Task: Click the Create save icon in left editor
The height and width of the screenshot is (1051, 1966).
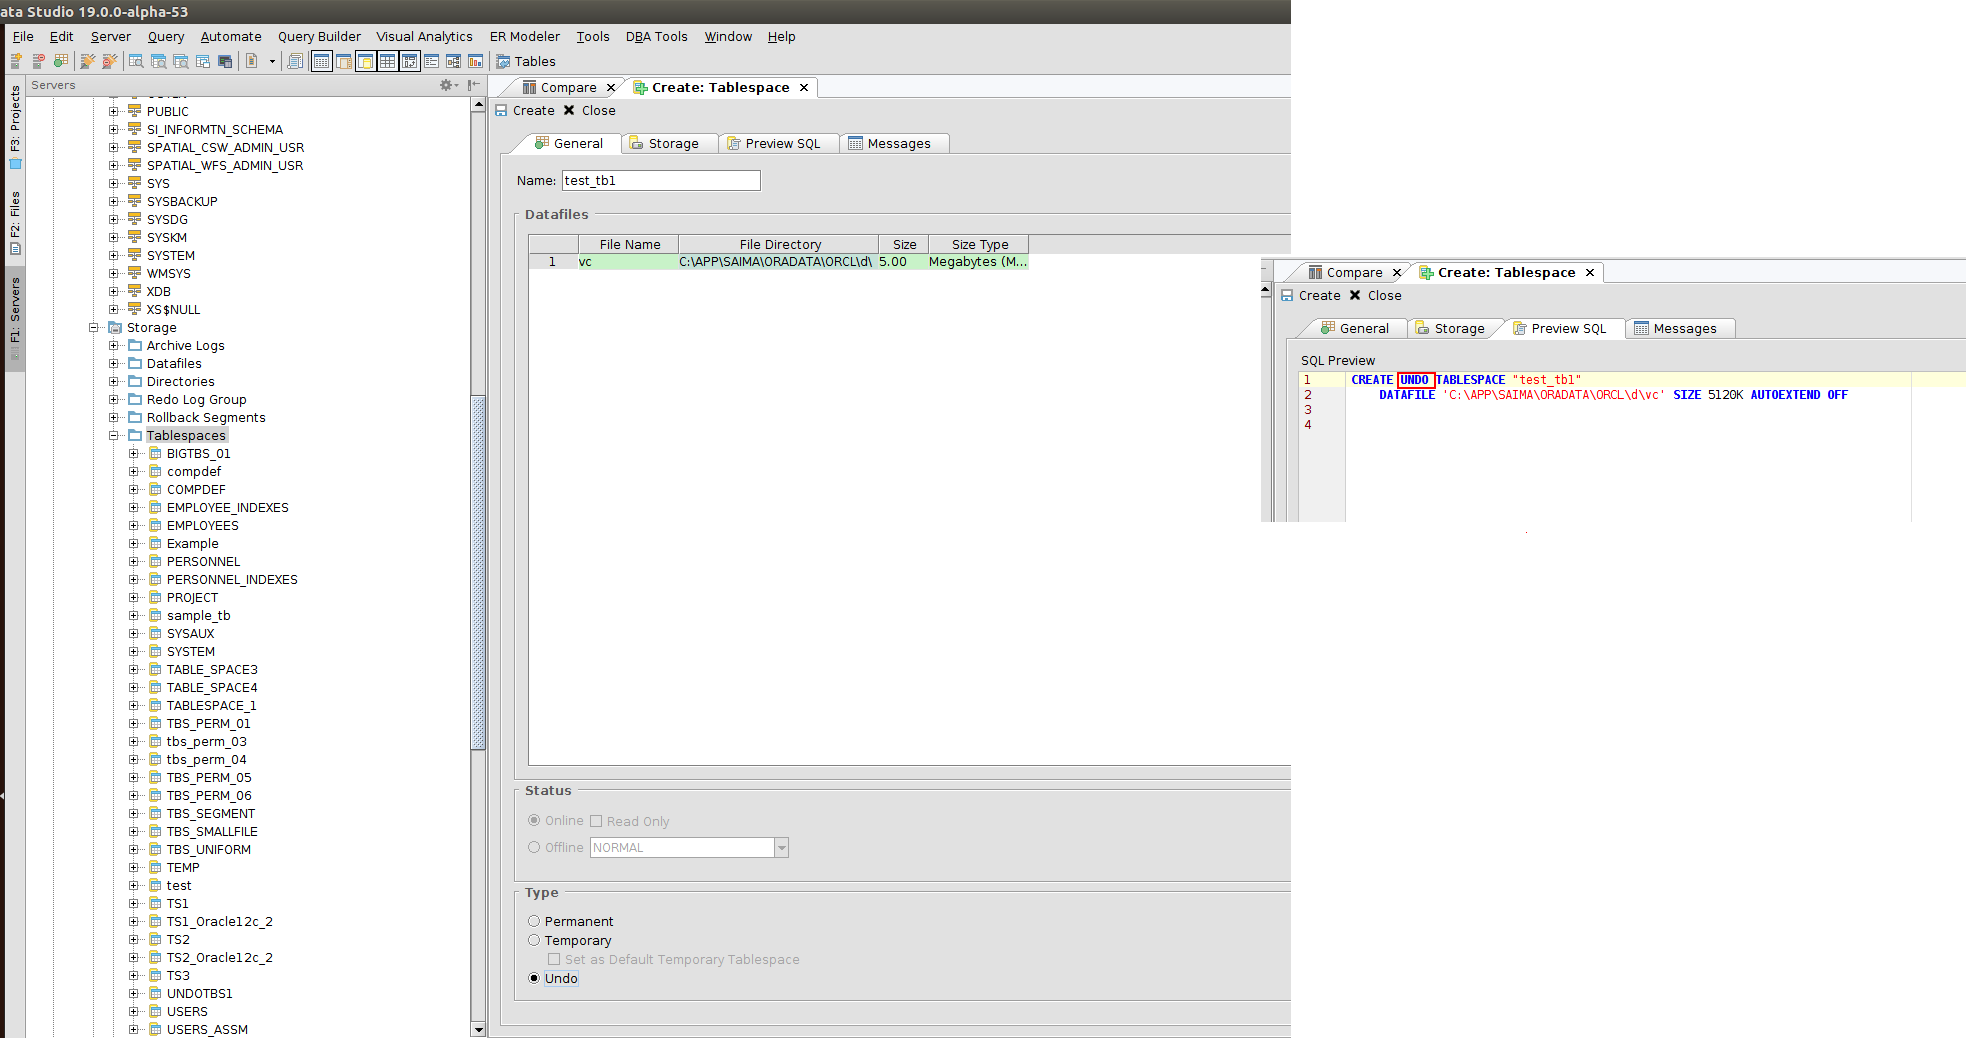Action: [502, 111]
